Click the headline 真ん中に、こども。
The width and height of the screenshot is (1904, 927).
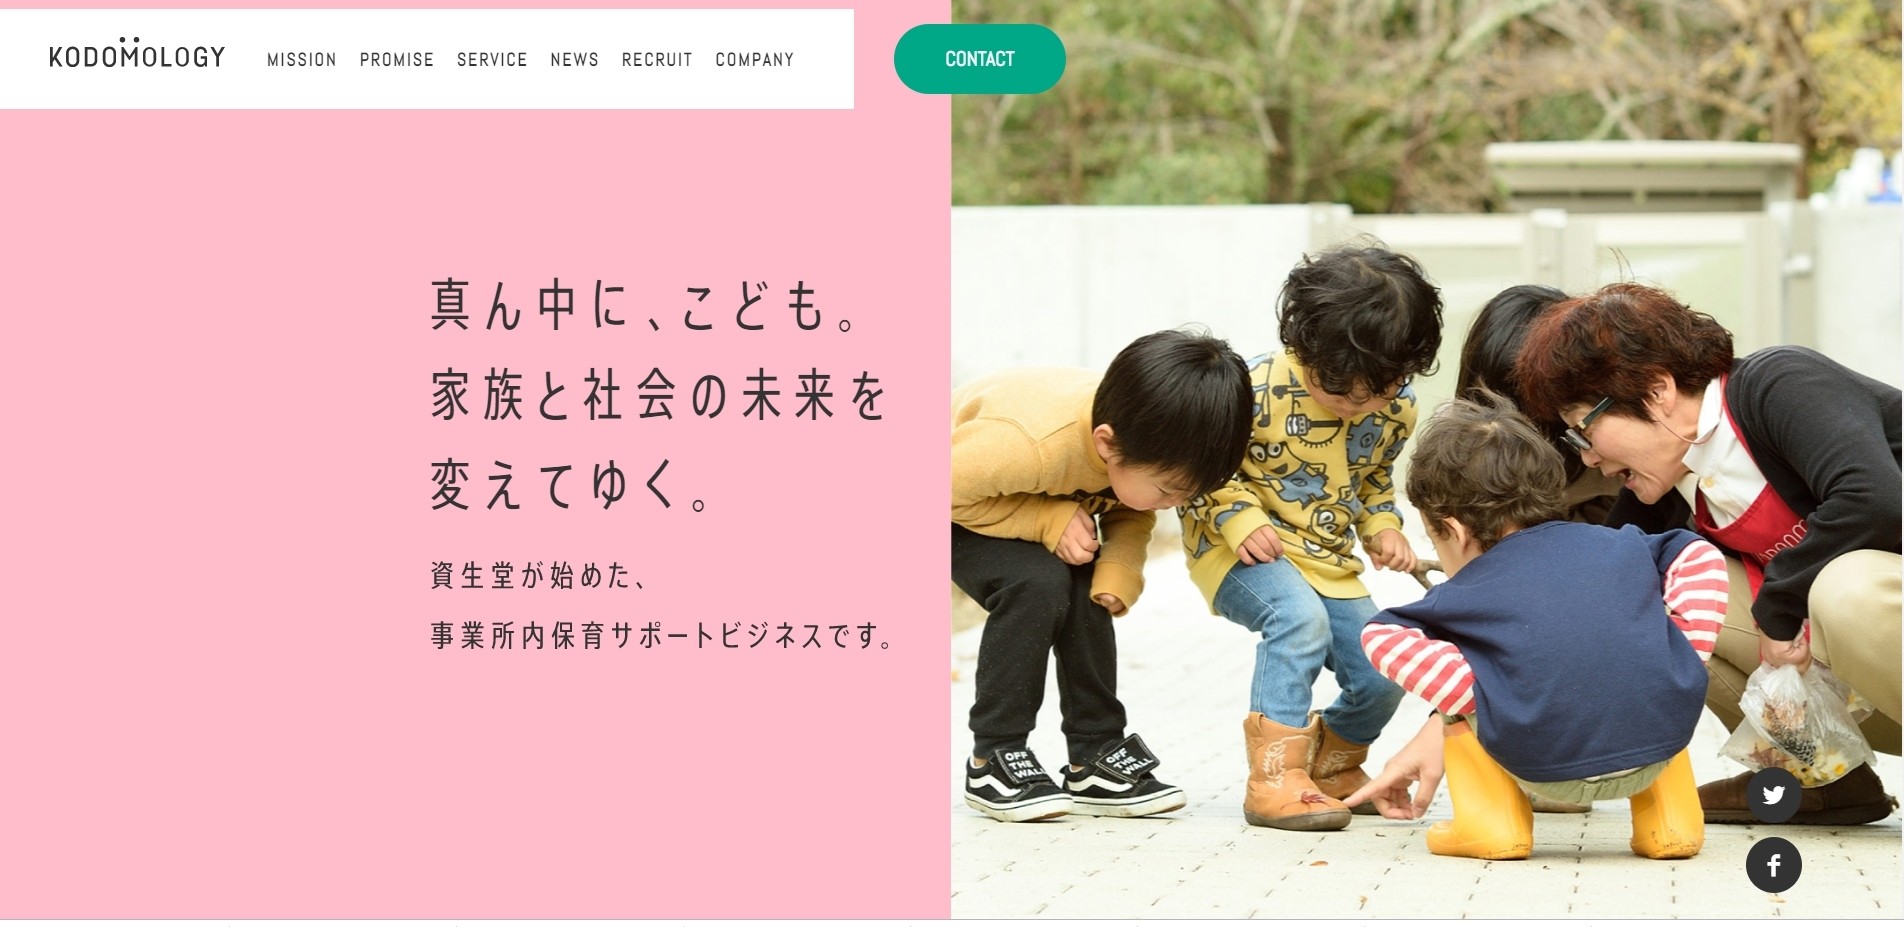(x=645, y=305)
